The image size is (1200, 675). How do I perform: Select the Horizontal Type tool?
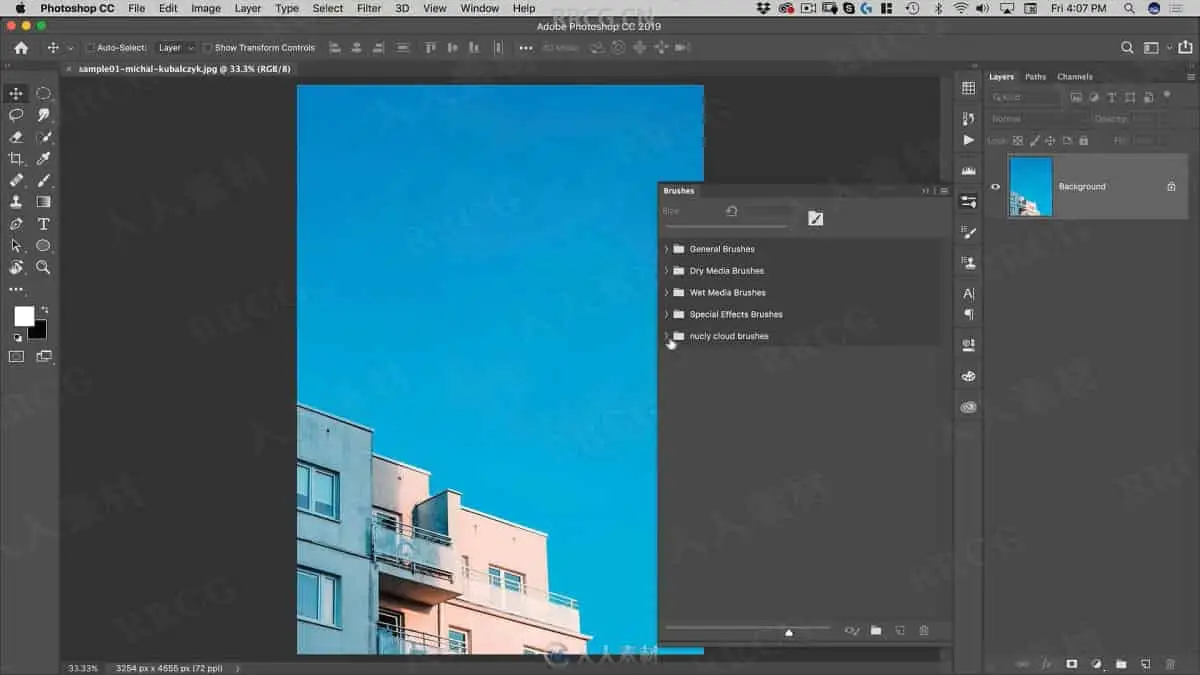[x=44, y=224]
